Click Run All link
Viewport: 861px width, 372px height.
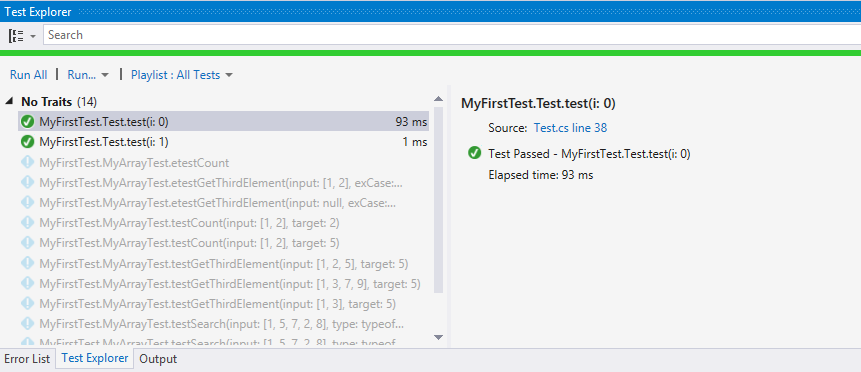tap(29, 75)
